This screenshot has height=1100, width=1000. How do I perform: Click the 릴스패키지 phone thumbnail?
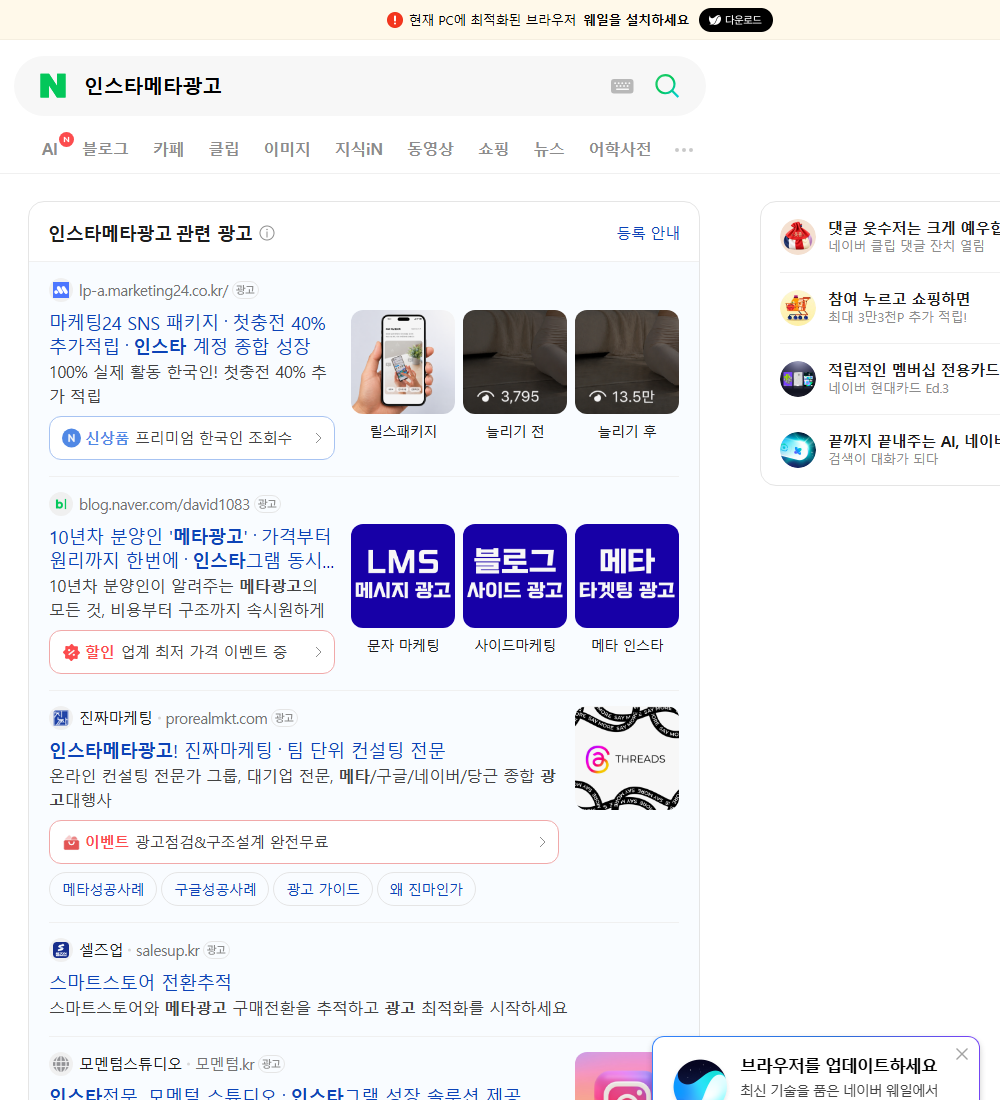[x=403, y=362]
